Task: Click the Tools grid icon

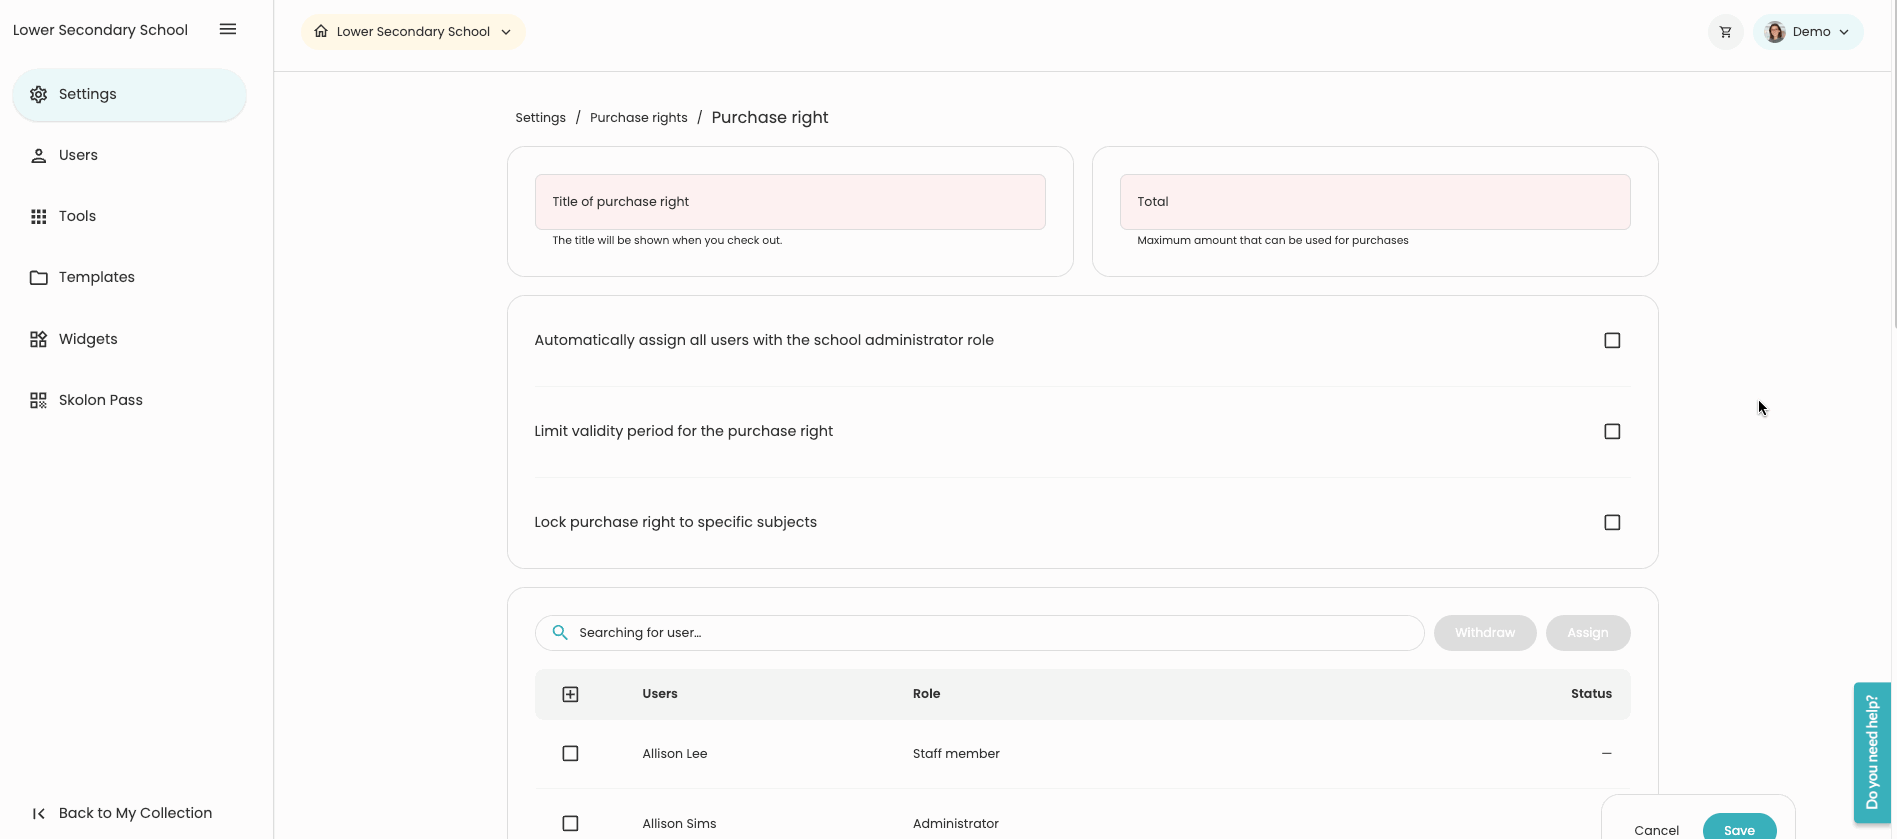Action: [x=39, y=216]
